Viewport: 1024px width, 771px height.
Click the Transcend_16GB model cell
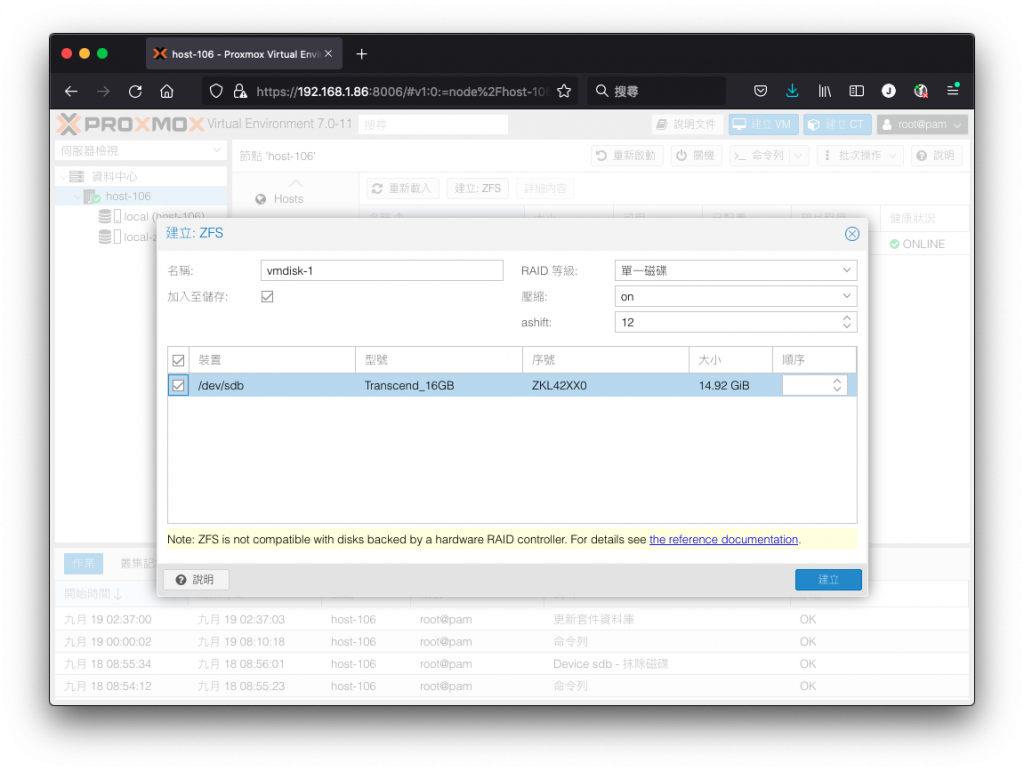409,386
